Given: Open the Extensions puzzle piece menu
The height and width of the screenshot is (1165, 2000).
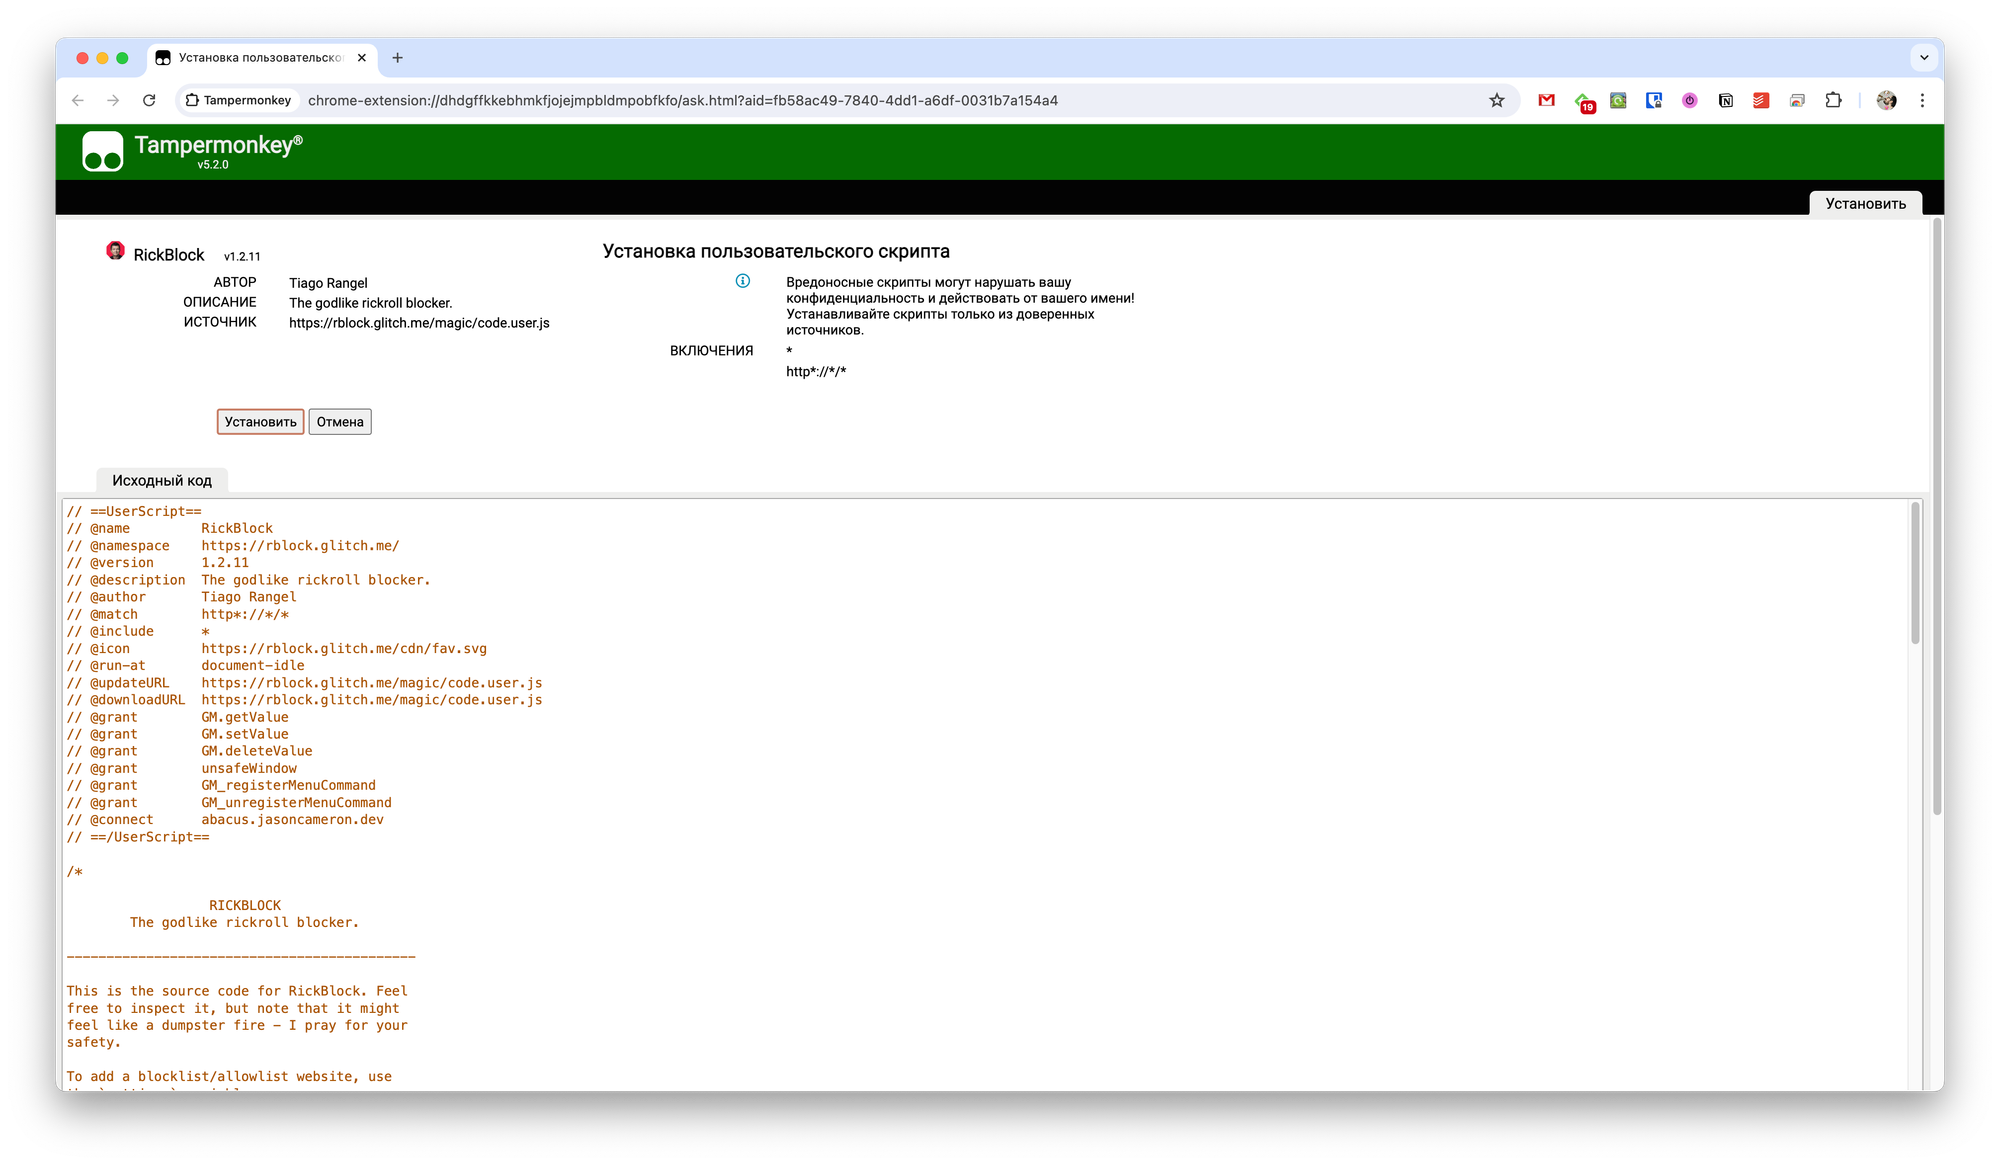Looking at the screenshot, I should coord(1833,100).
